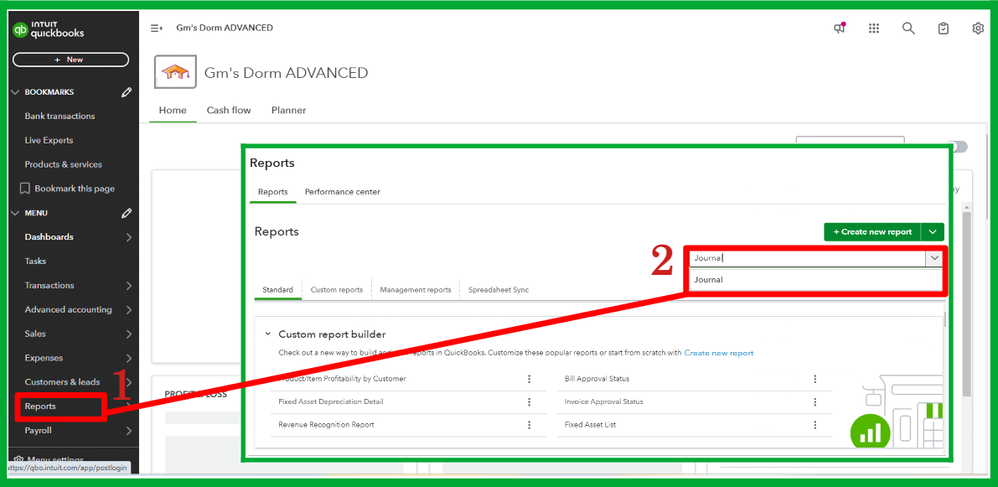Click the Gm's Dorm company logo thumbnail
Screen dimensions: 998x487
pos(176,72)
